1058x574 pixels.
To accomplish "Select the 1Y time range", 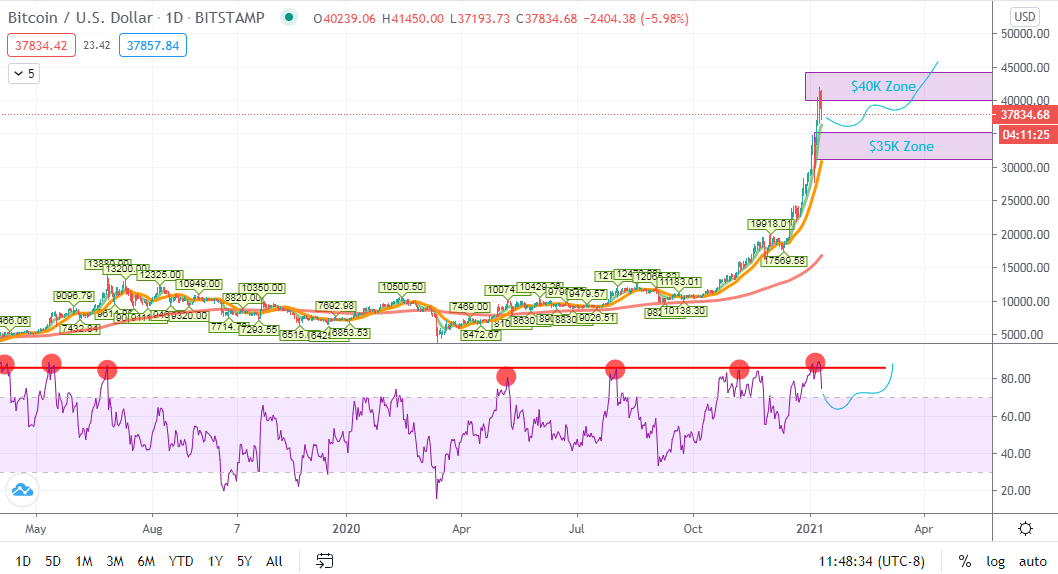I will [x=215, y=561].
